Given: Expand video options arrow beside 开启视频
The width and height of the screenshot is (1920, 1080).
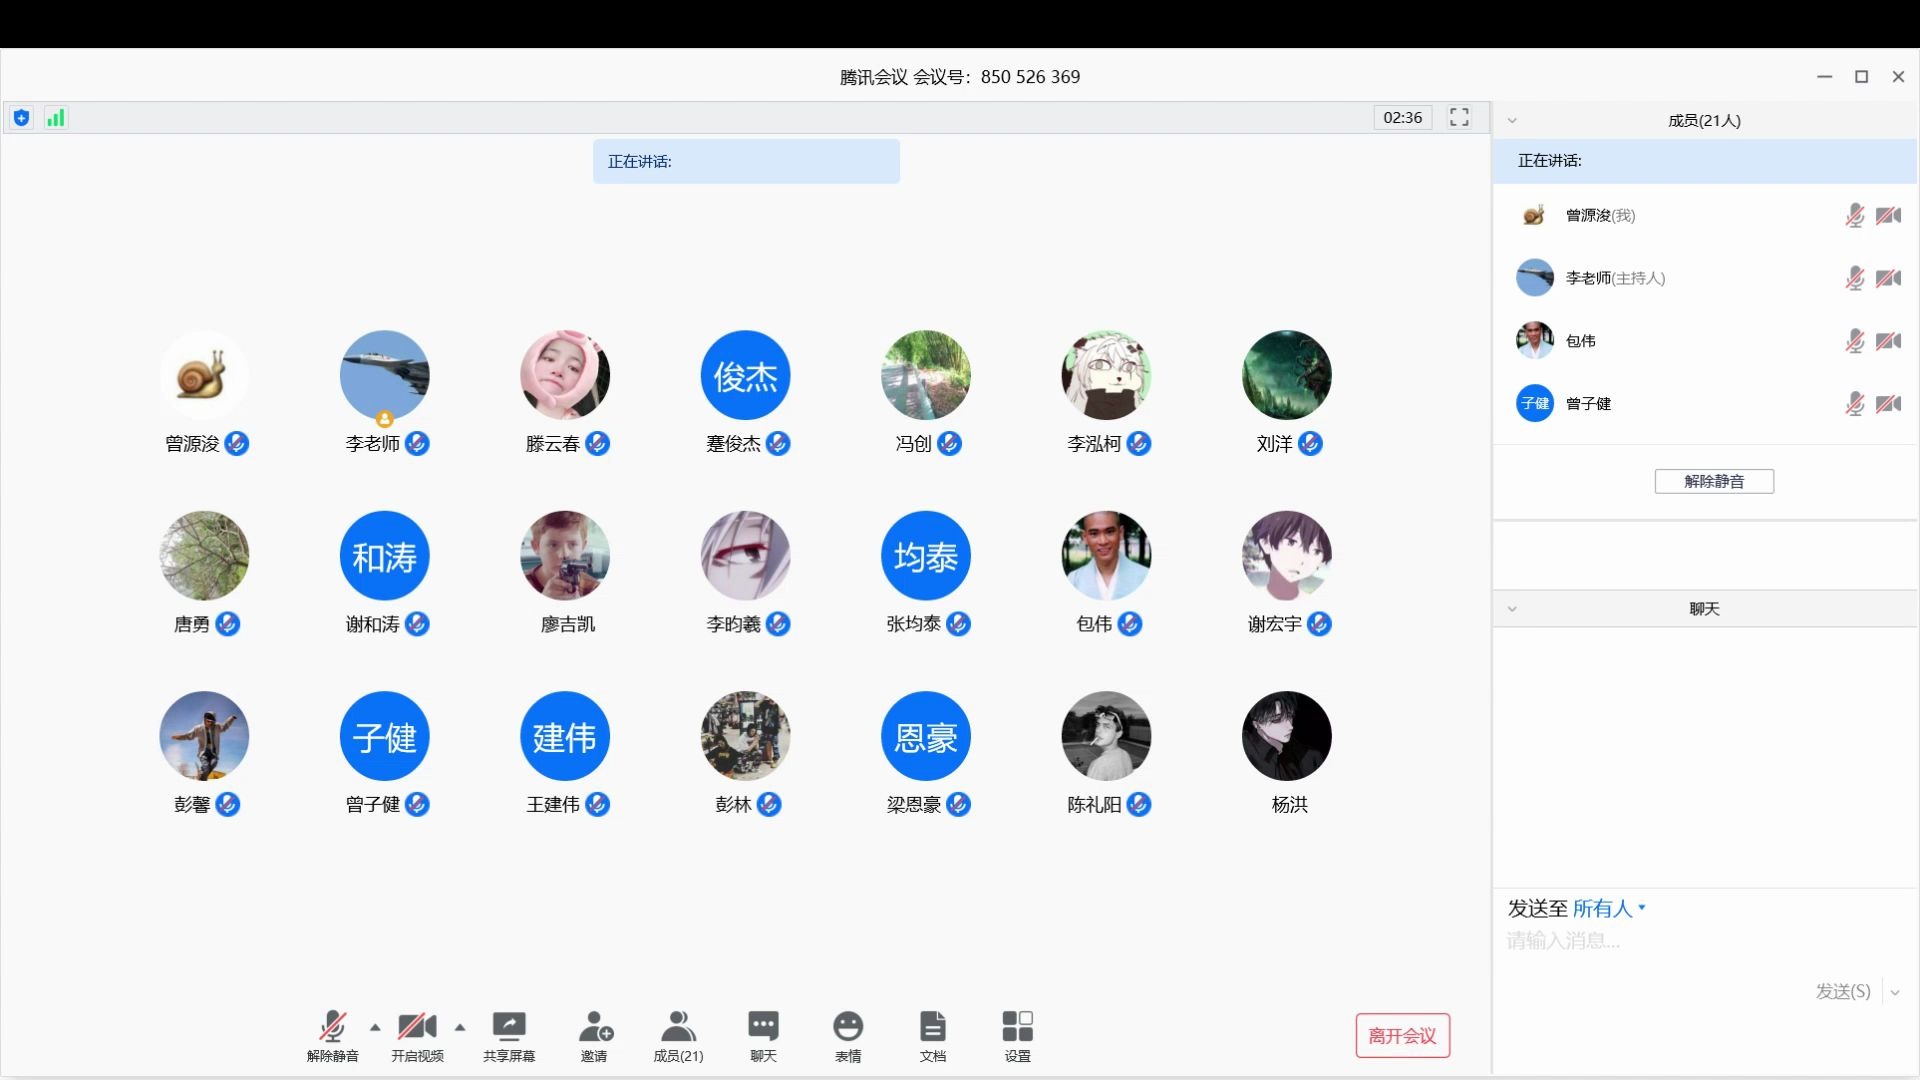Looking at the screenshot, I should pos(460,1027).
